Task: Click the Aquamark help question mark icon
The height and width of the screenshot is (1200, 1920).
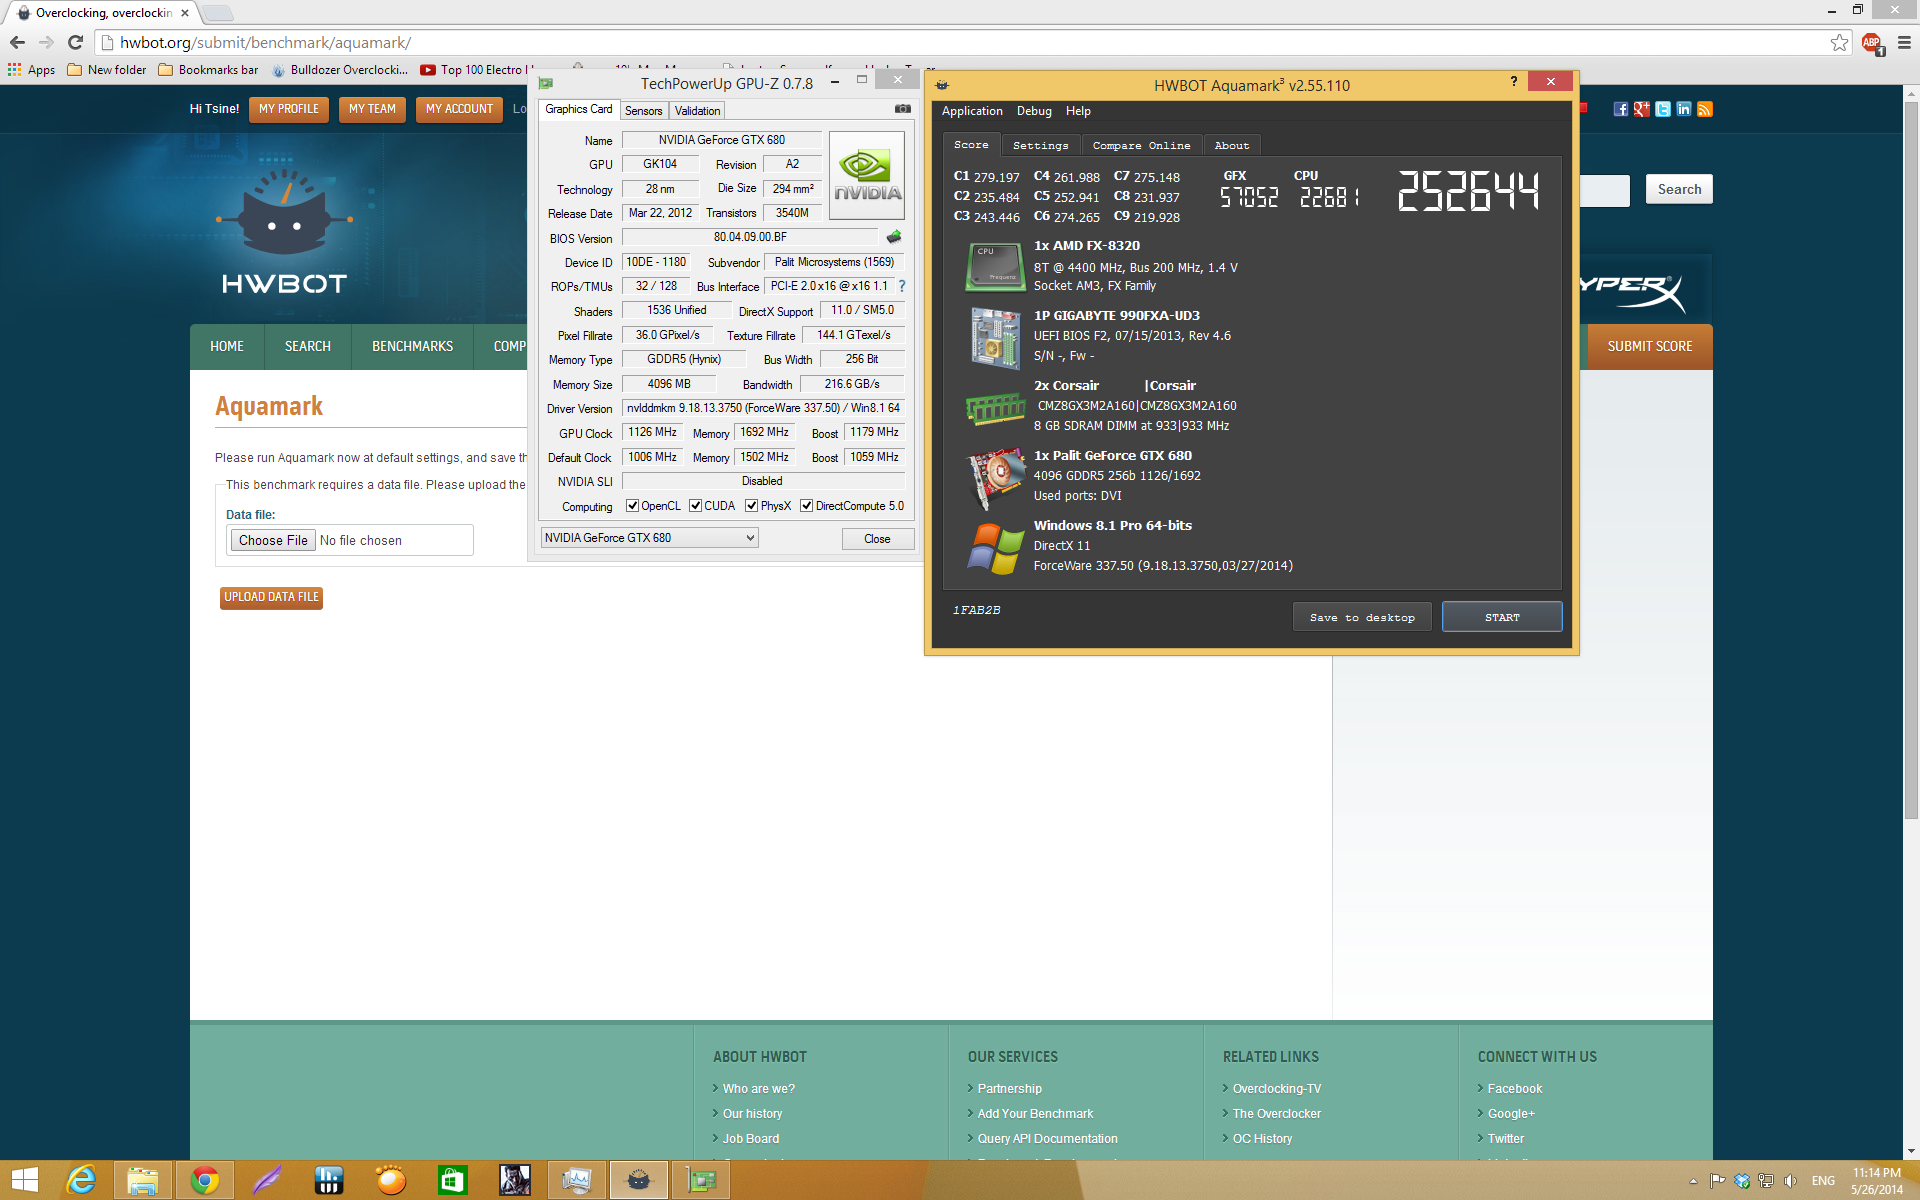Action: (1513, 82)
